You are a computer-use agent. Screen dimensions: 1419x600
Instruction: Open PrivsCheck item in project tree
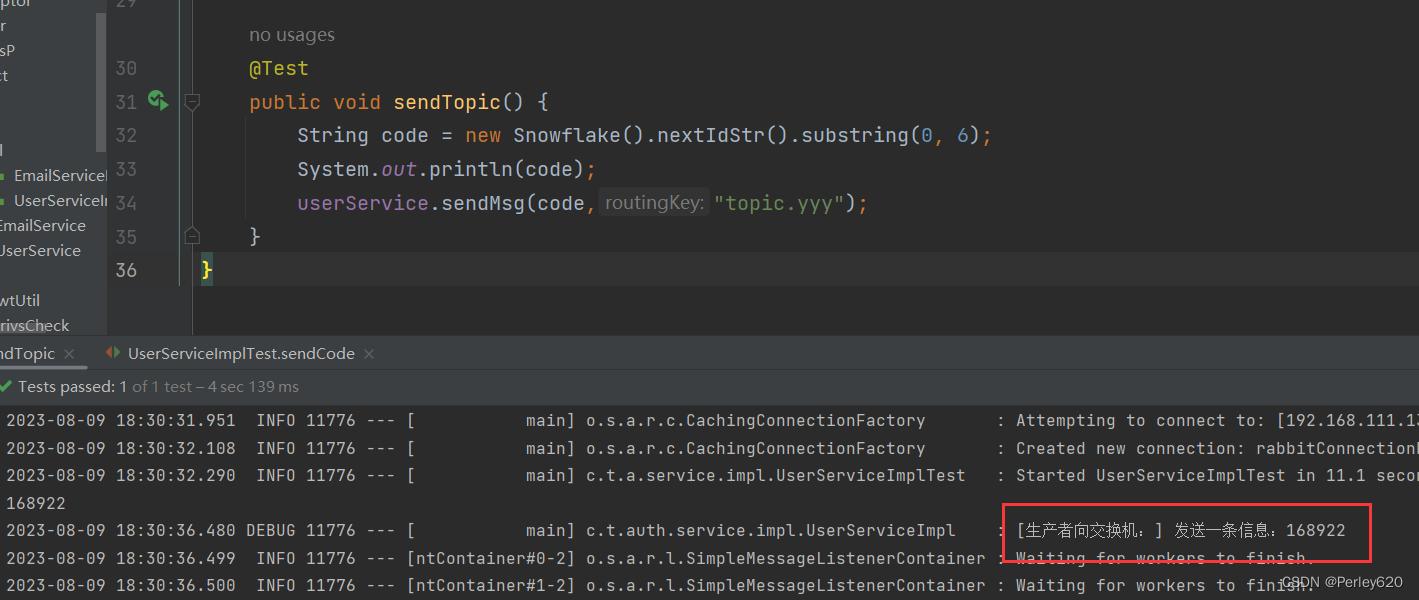click(x=35, y=325)
